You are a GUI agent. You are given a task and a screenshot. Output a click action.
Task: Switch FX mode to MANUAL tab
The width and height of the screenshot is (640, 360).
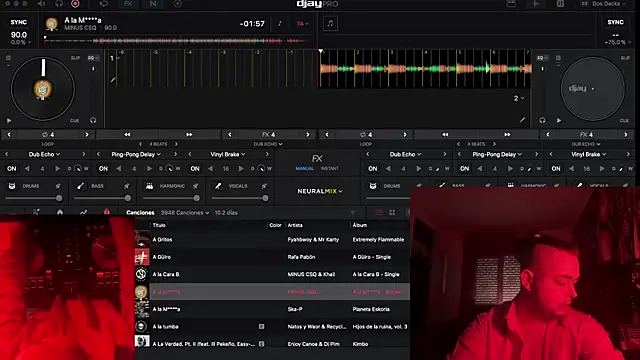click(304, 169)
